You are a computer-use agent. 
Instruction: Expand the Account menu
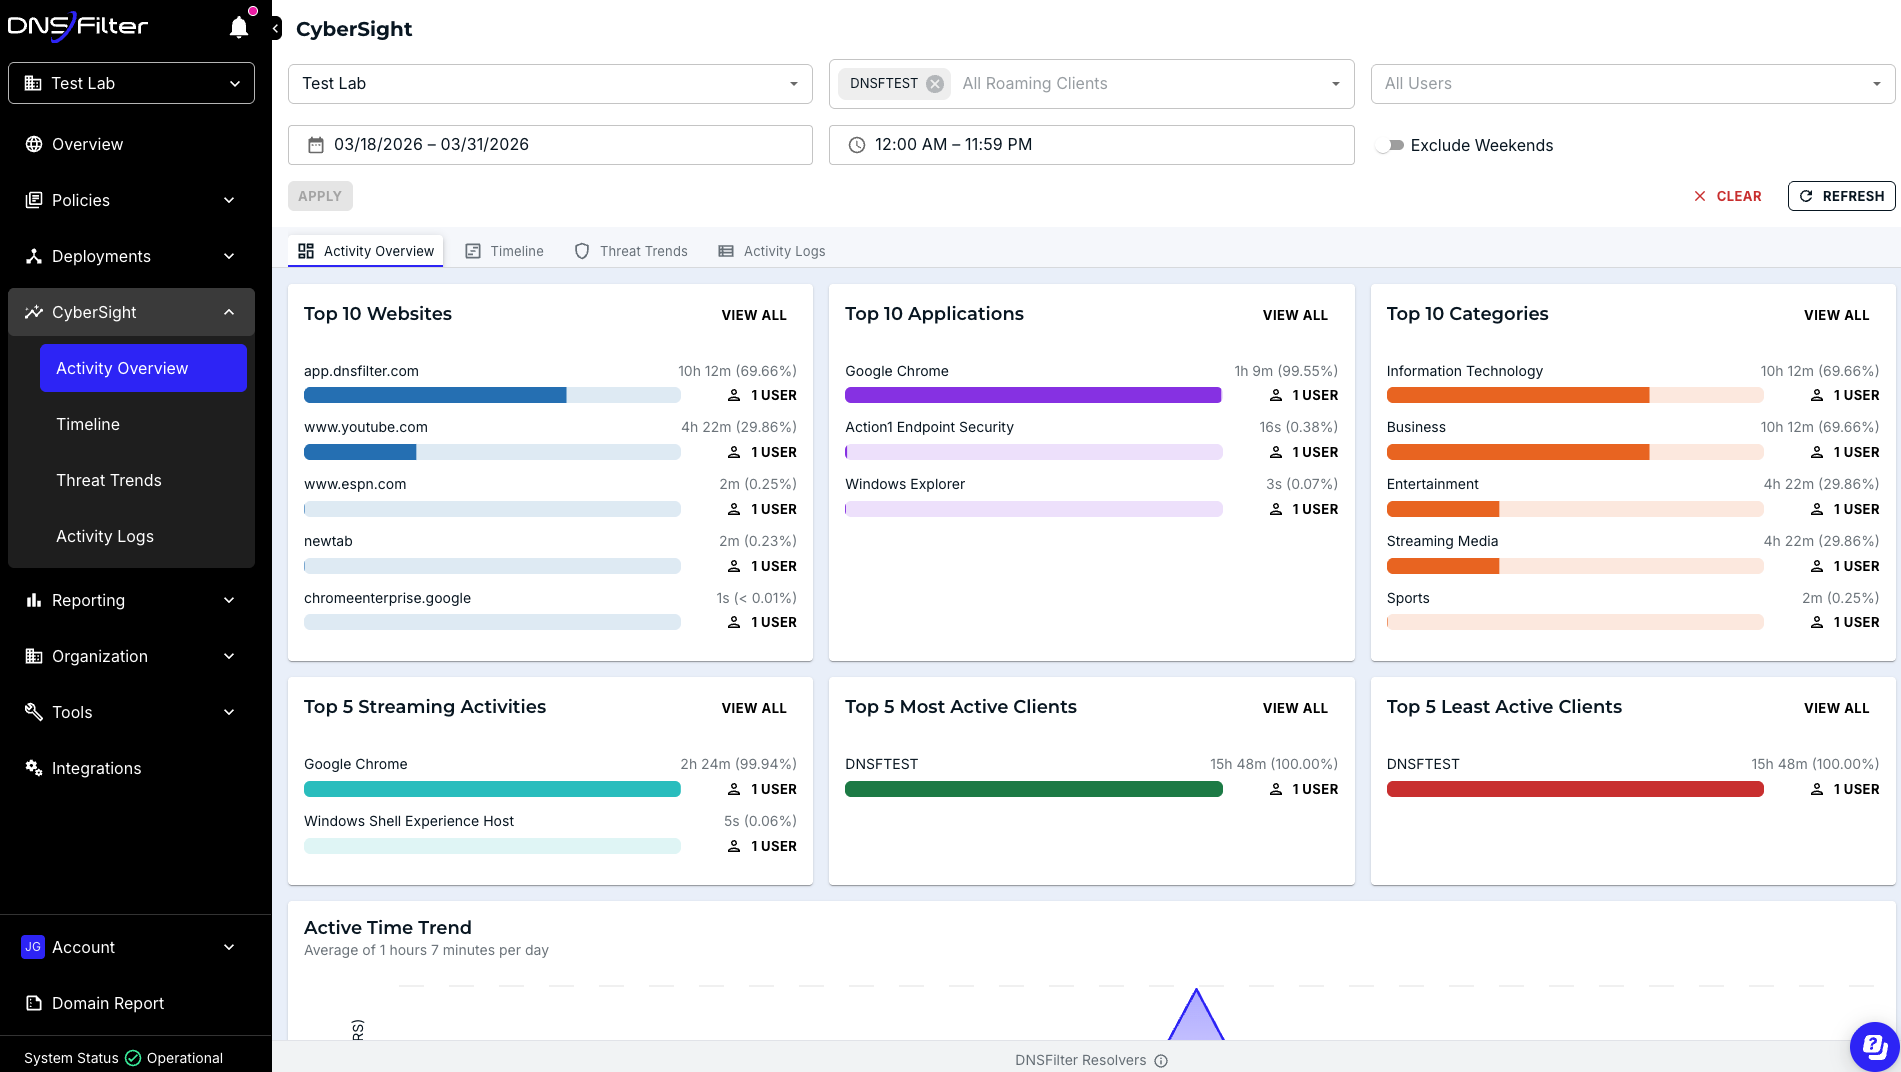click(229, 947)
